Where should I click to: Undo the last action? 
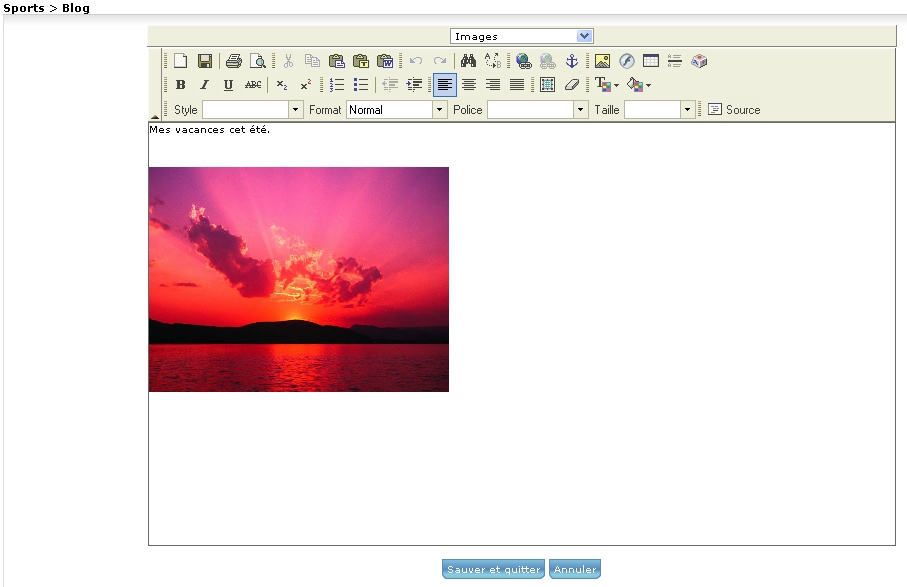tap(415, 61)
